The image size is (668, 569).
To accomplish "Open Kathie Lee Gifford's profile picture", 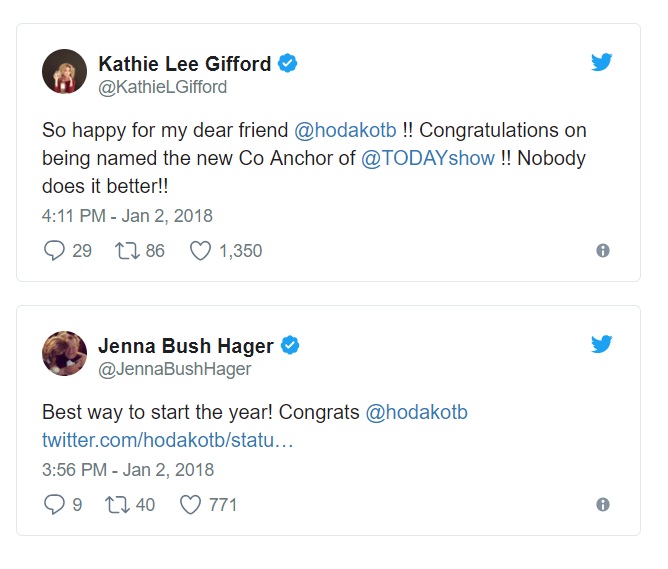I will tap(64, 71).
